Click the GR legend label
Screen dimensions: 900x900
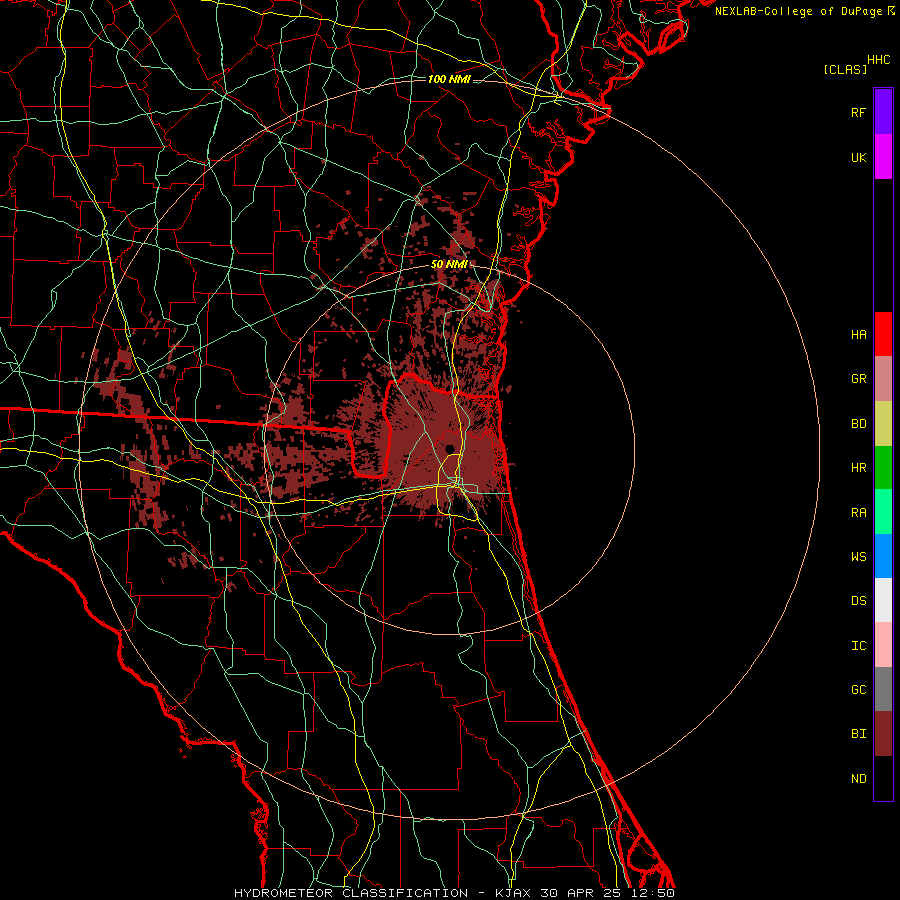click(858, 379)
